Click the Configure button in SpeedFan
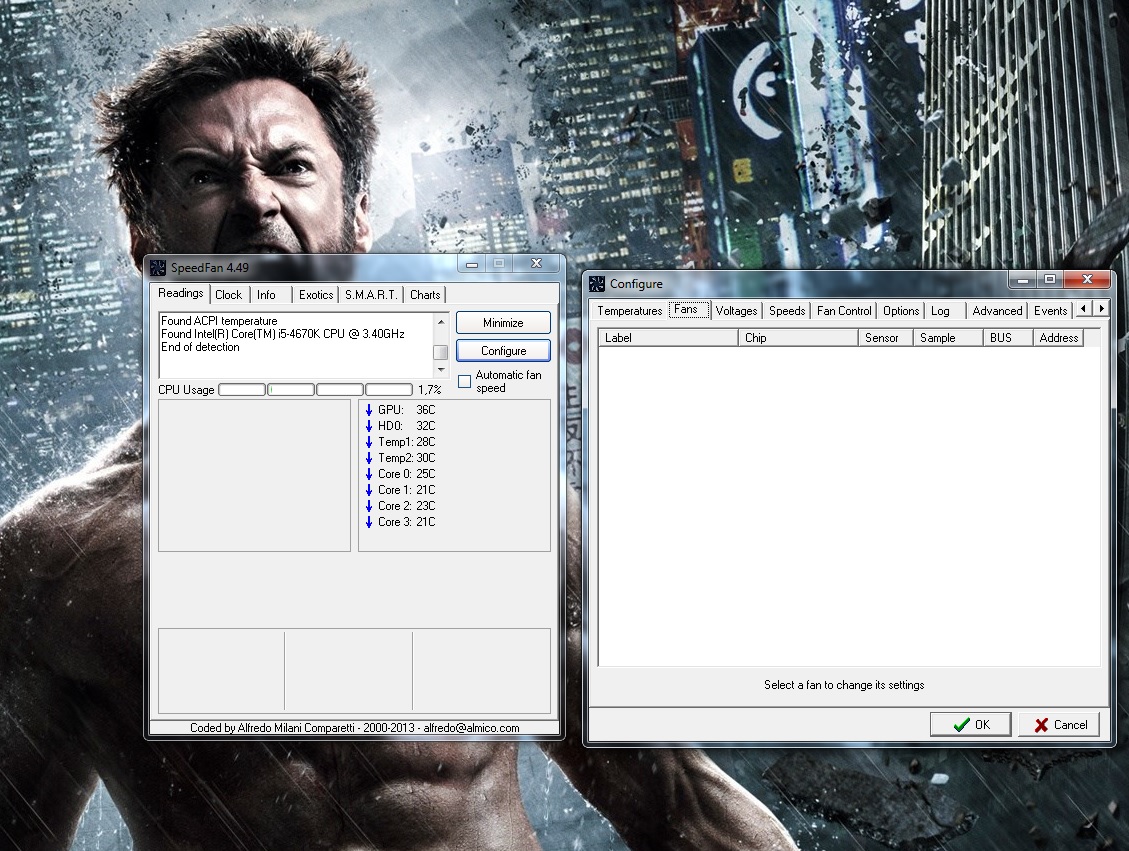 click(503, 351)
